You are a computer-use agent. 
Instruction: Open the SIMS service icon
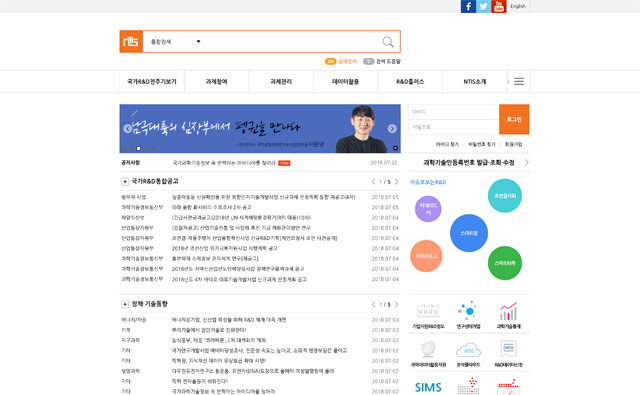pyautogui.click(x=428, y=387)
